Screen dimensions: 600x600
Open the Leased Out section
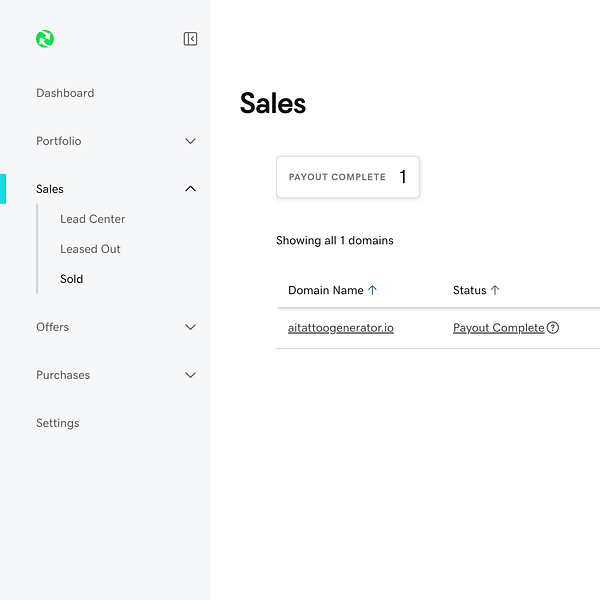coord(90,249)
